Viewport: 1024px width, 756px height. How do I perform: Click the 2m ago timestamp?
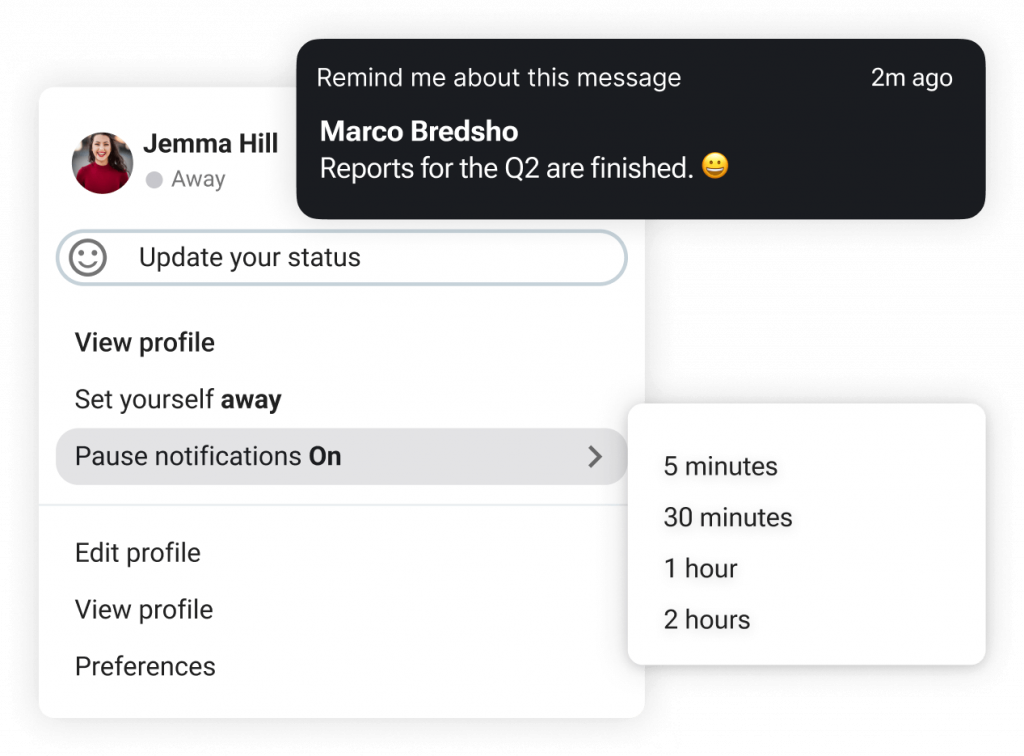coord(912,78)
